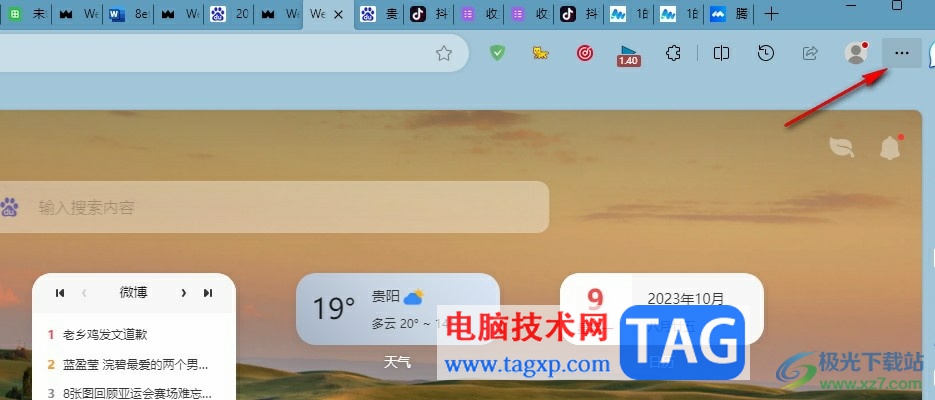The image size is (935, 400).
Task: Open the 2023年10月 calendar card
Action: pyautogui.click(x=661, y=309)
